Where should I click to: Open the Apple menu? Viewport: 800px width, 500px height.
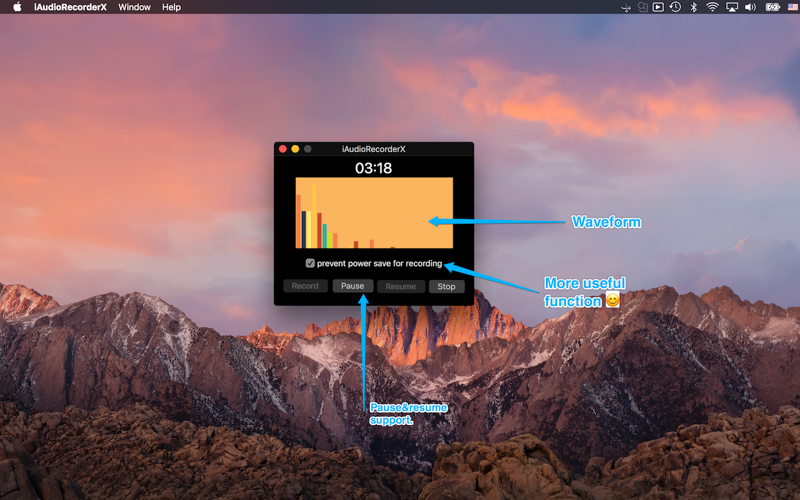click(x=17, y=7)
